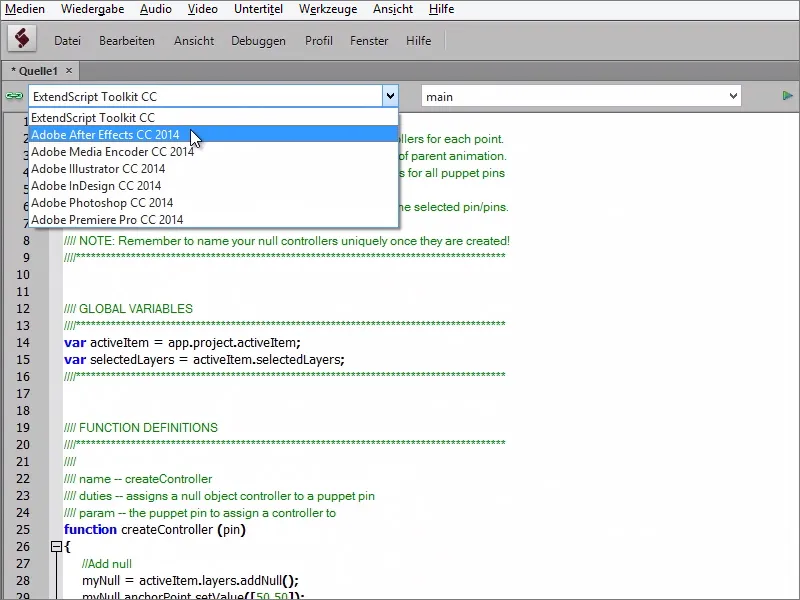This screenshot has height=600, width=800.
Task: Open the Audio menu
Action: pos(156,9)
